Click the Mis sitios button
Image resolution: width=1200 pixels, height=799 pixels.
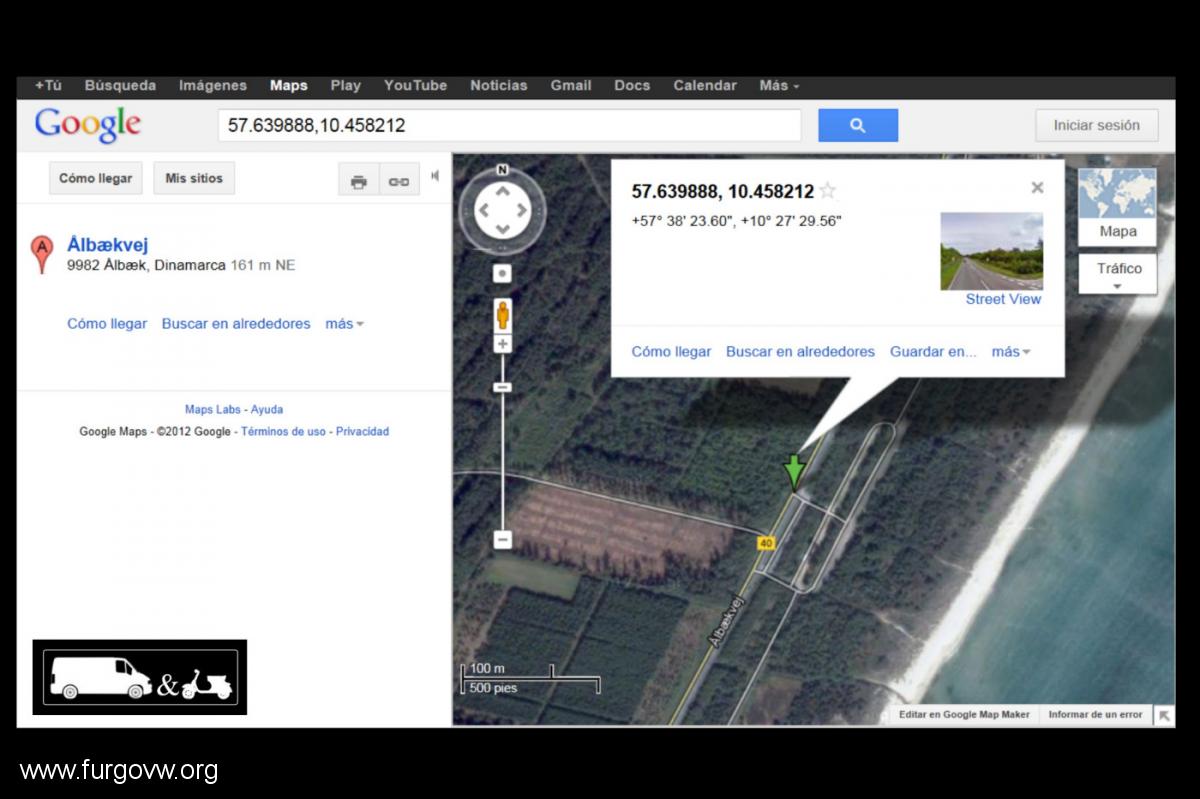click(x=195, y=178)
